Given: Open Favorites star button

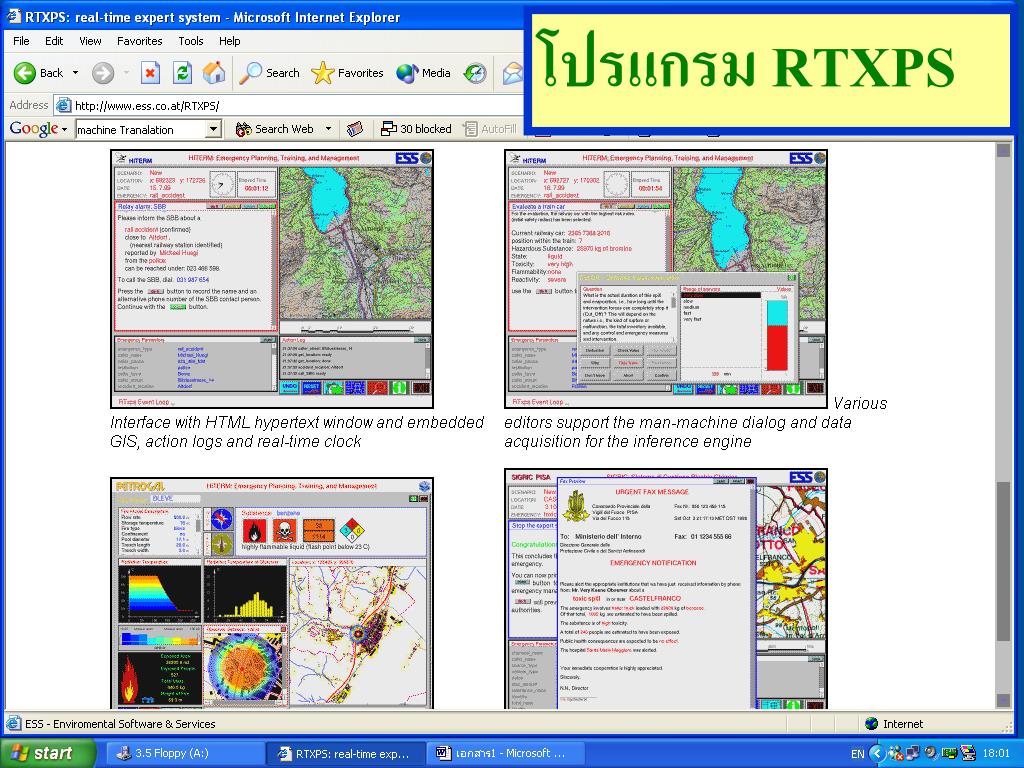Looking at the screenshot, I should point(347,73).
